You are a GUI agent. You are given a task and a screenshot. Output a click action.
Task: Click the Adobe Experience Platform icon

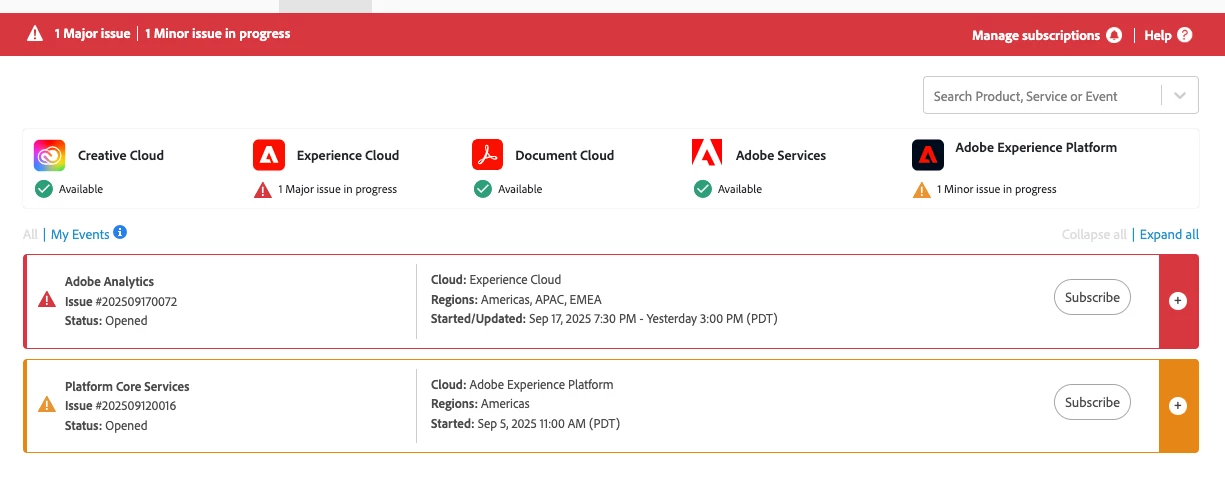click(x=927, y=155)
